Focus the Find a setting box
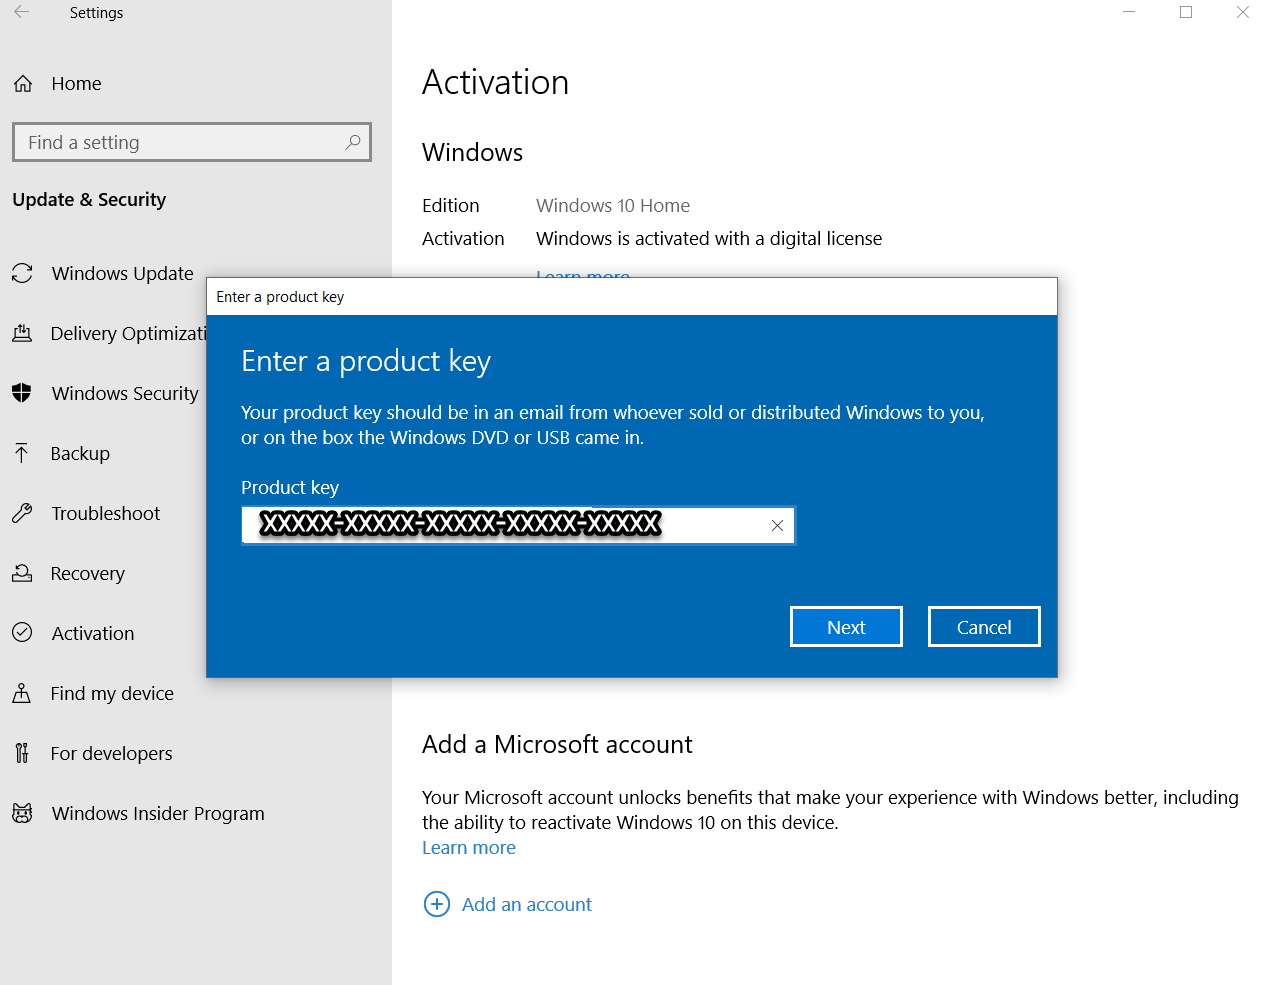Screen dimensions: 1271x985 (x=180, y=142)
